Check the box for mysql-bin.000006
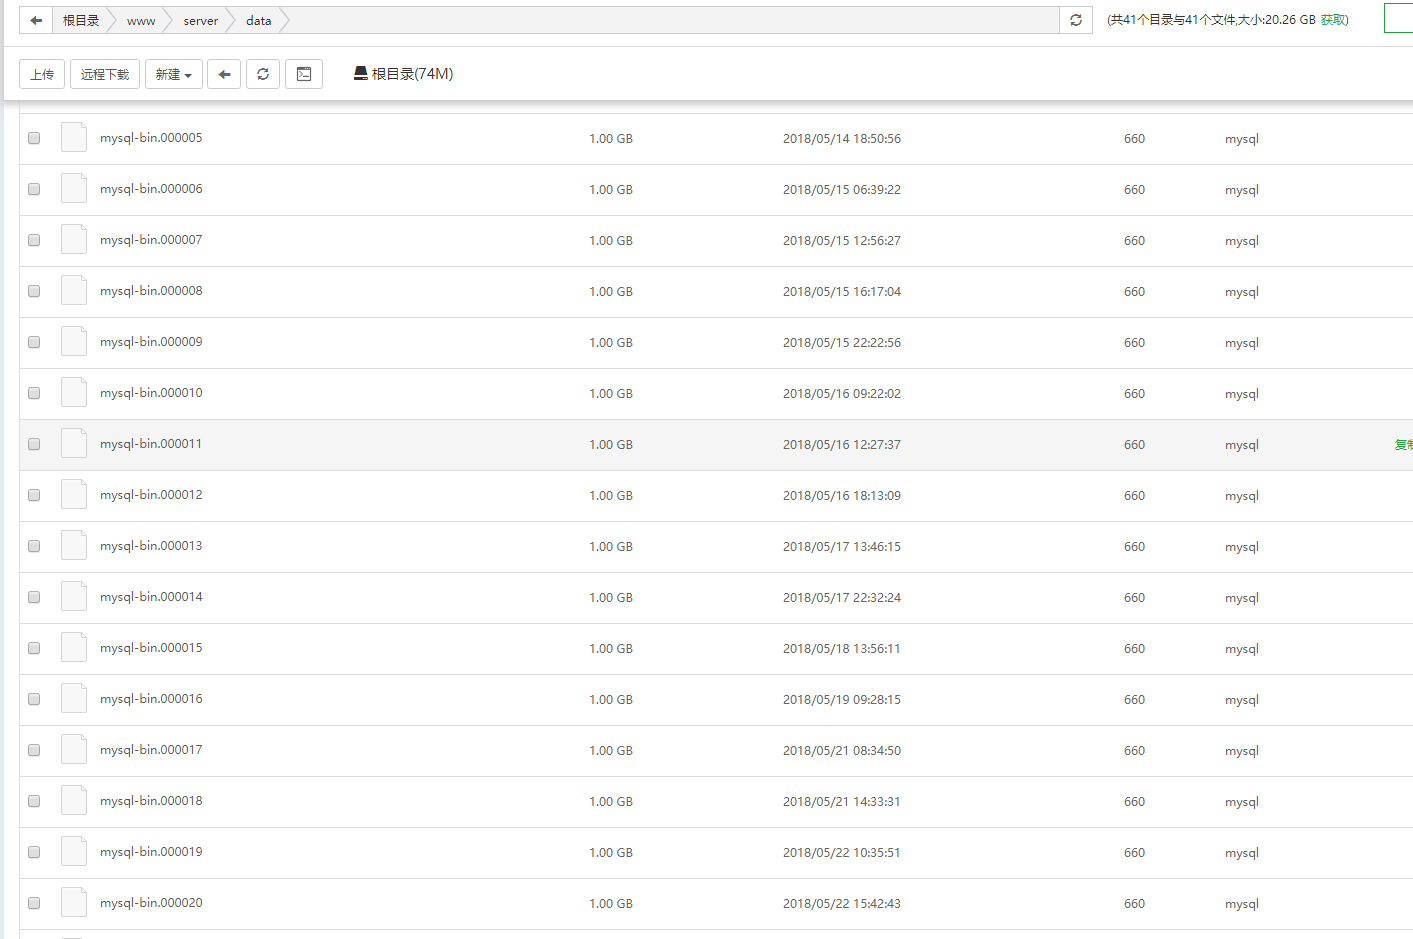 click(34, 189)
